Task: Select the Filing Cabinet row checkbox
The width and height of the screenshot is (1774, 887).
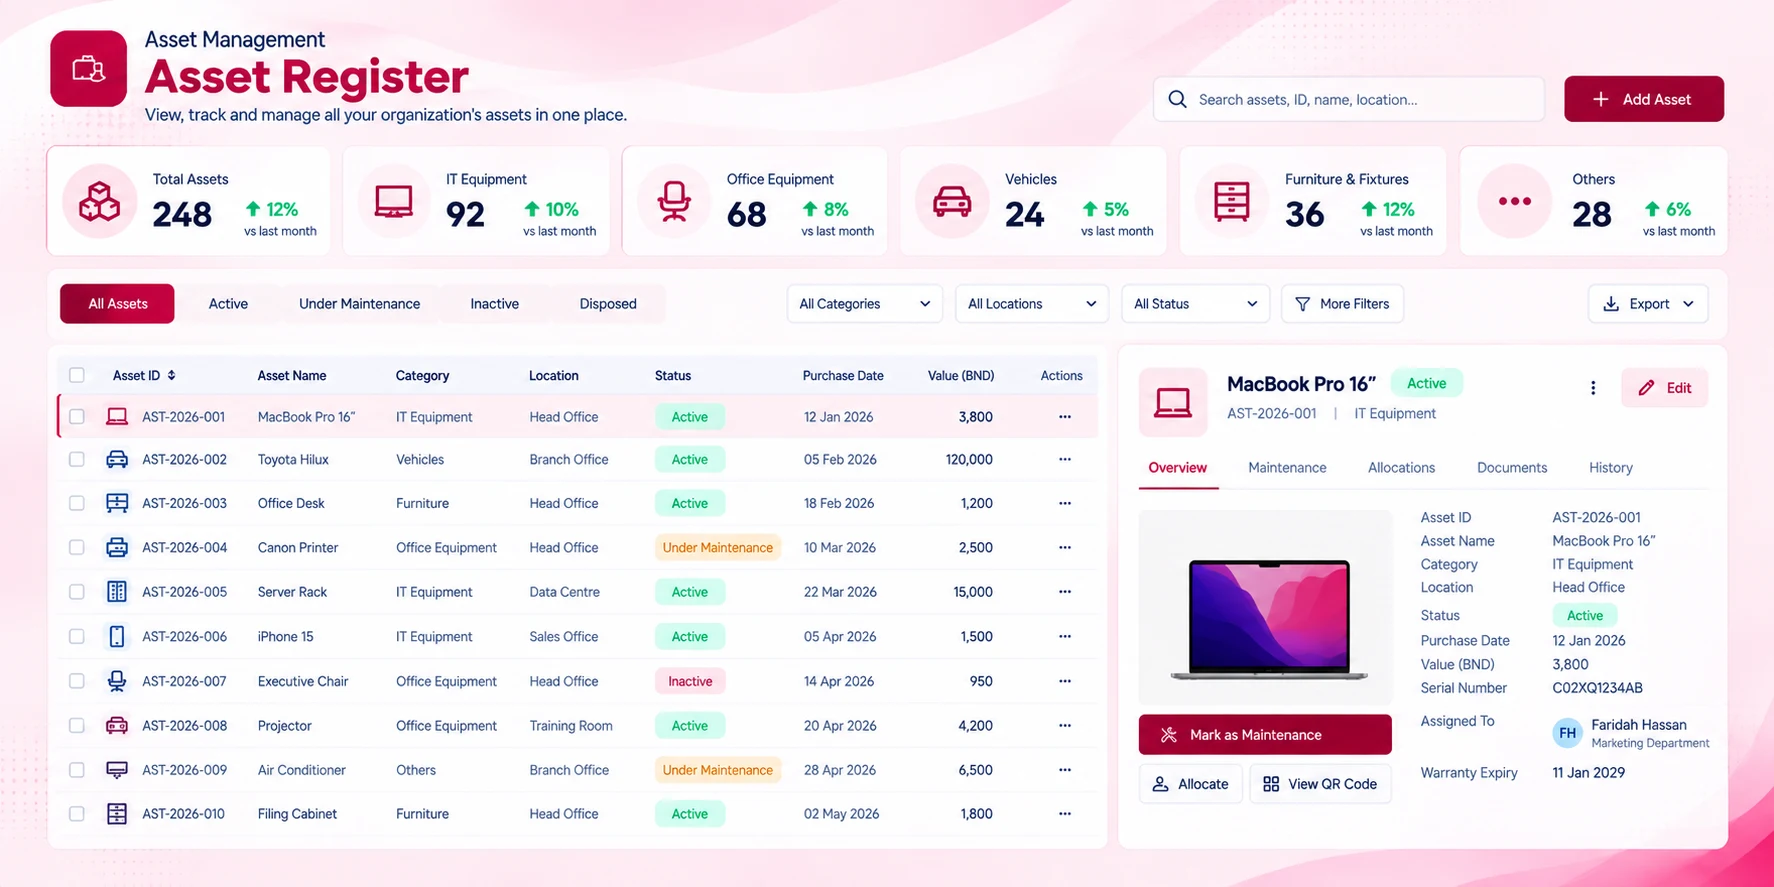Action: coord(77,814)
